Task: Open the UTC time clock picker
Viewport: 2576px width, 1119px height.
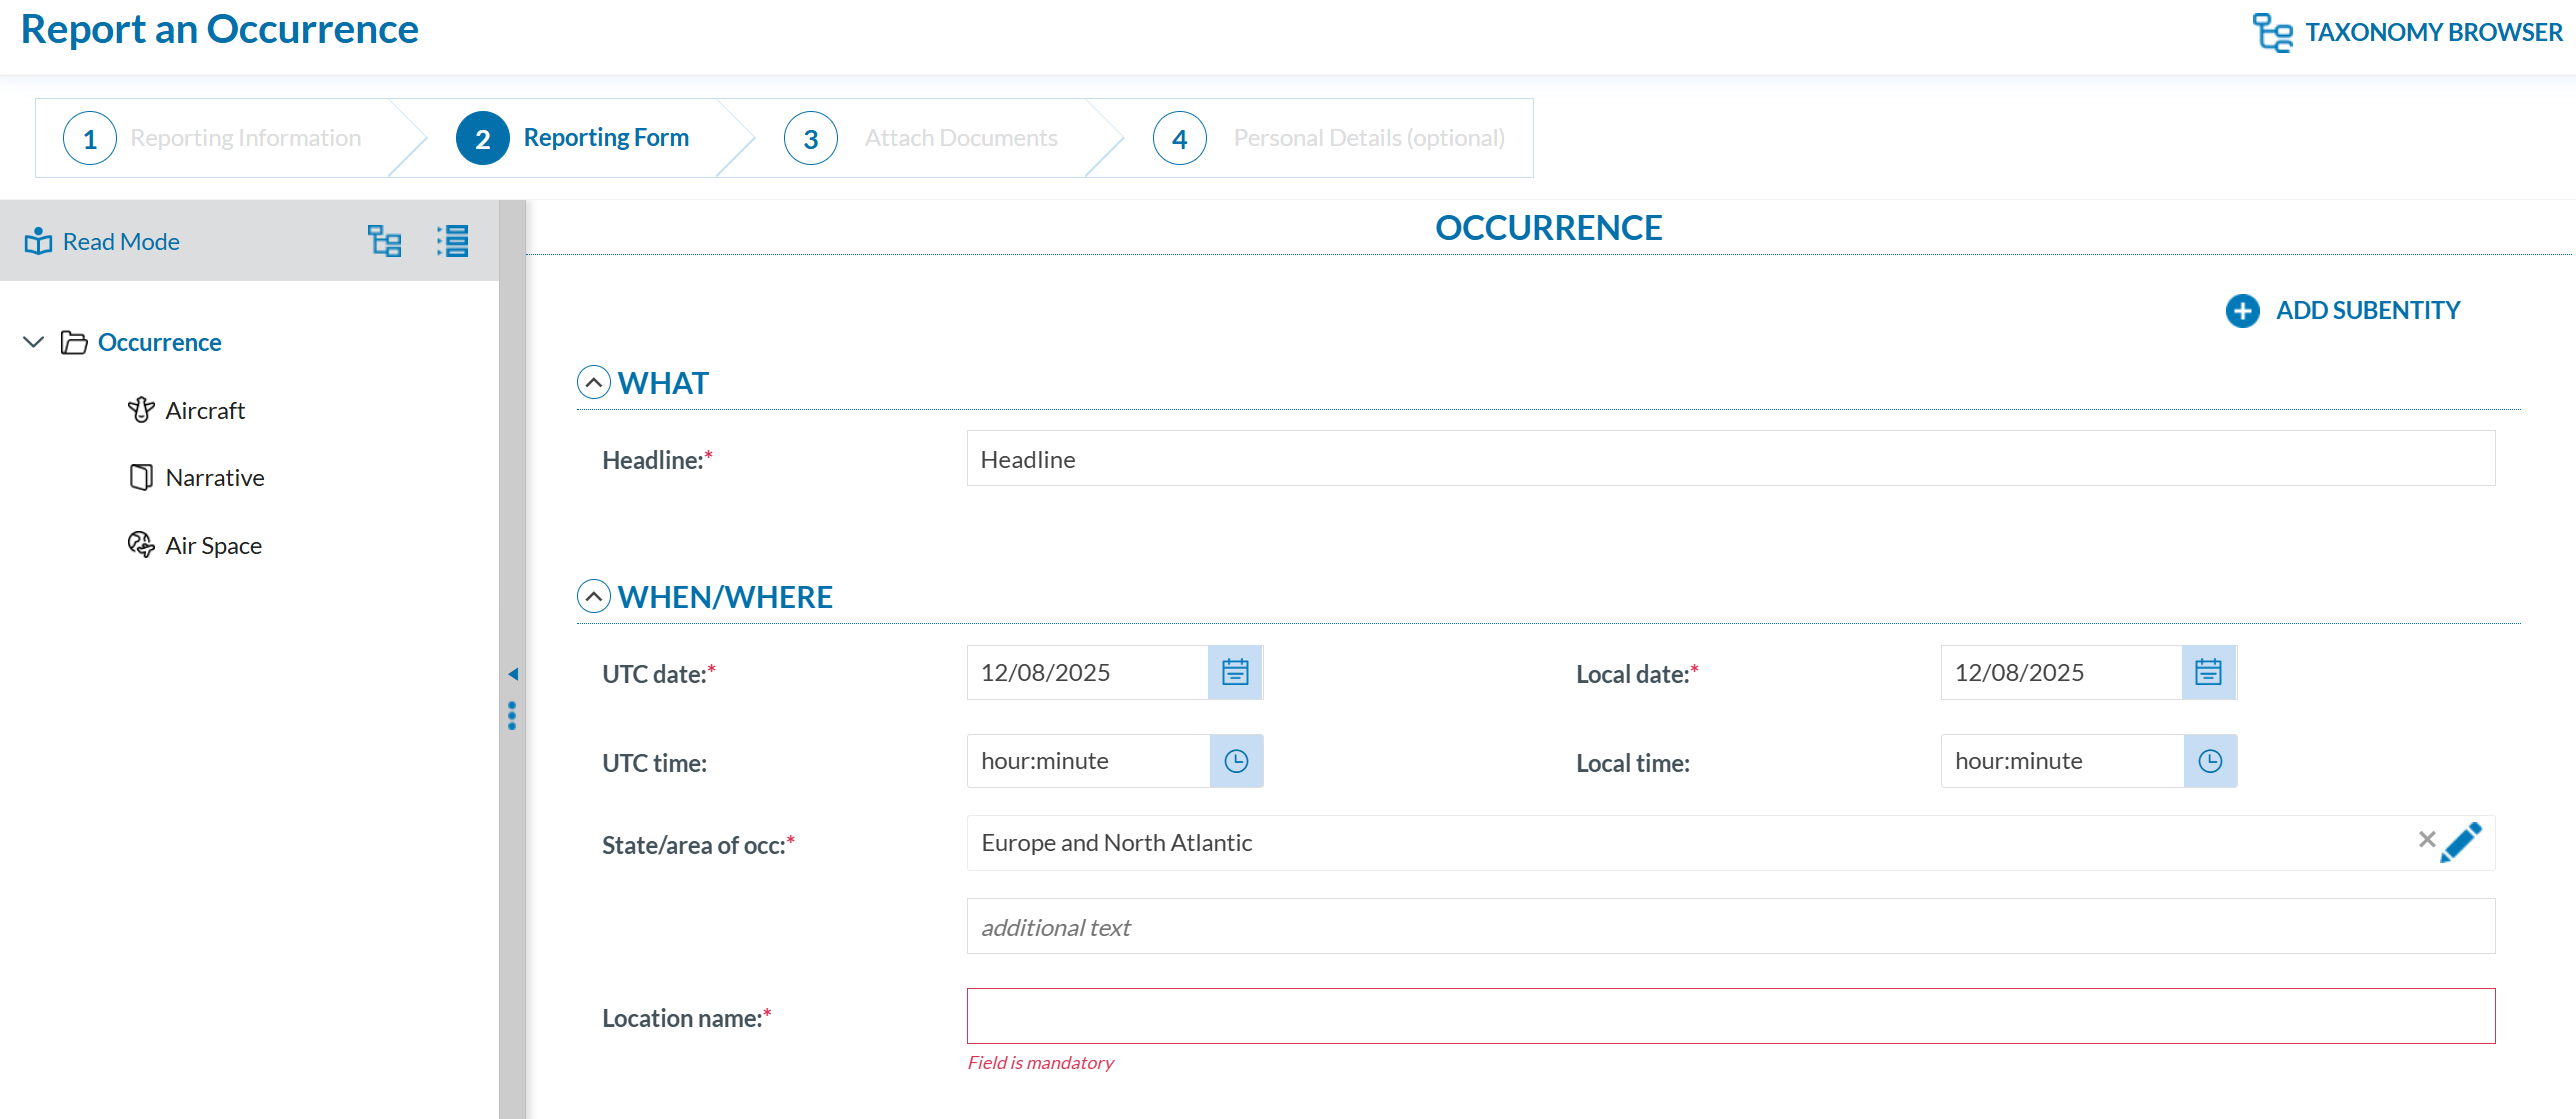Action: click(1236, 761)
